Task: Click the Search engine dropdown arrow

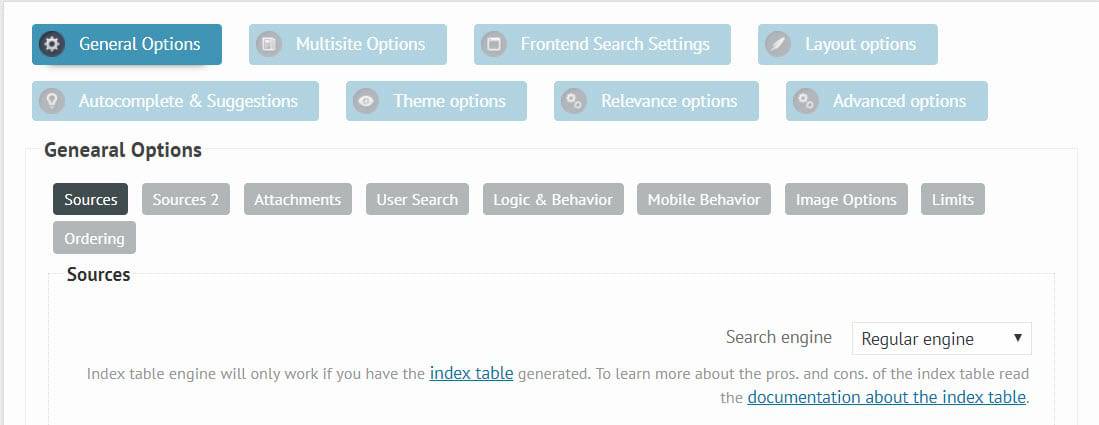Action: point(1018,338)
